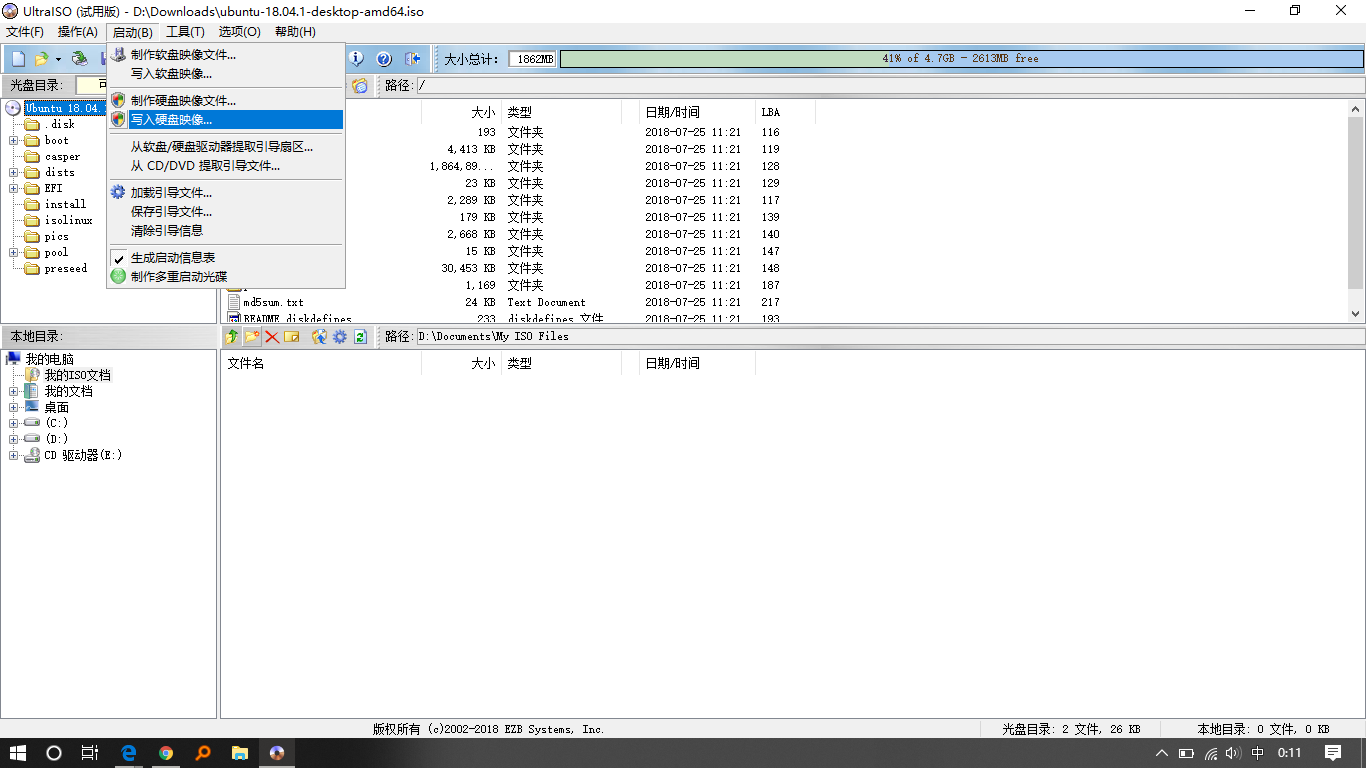Expand the pool folder in the disc tree
The height and width of the screenshot is (768, 1366).
tap(14, 253)
